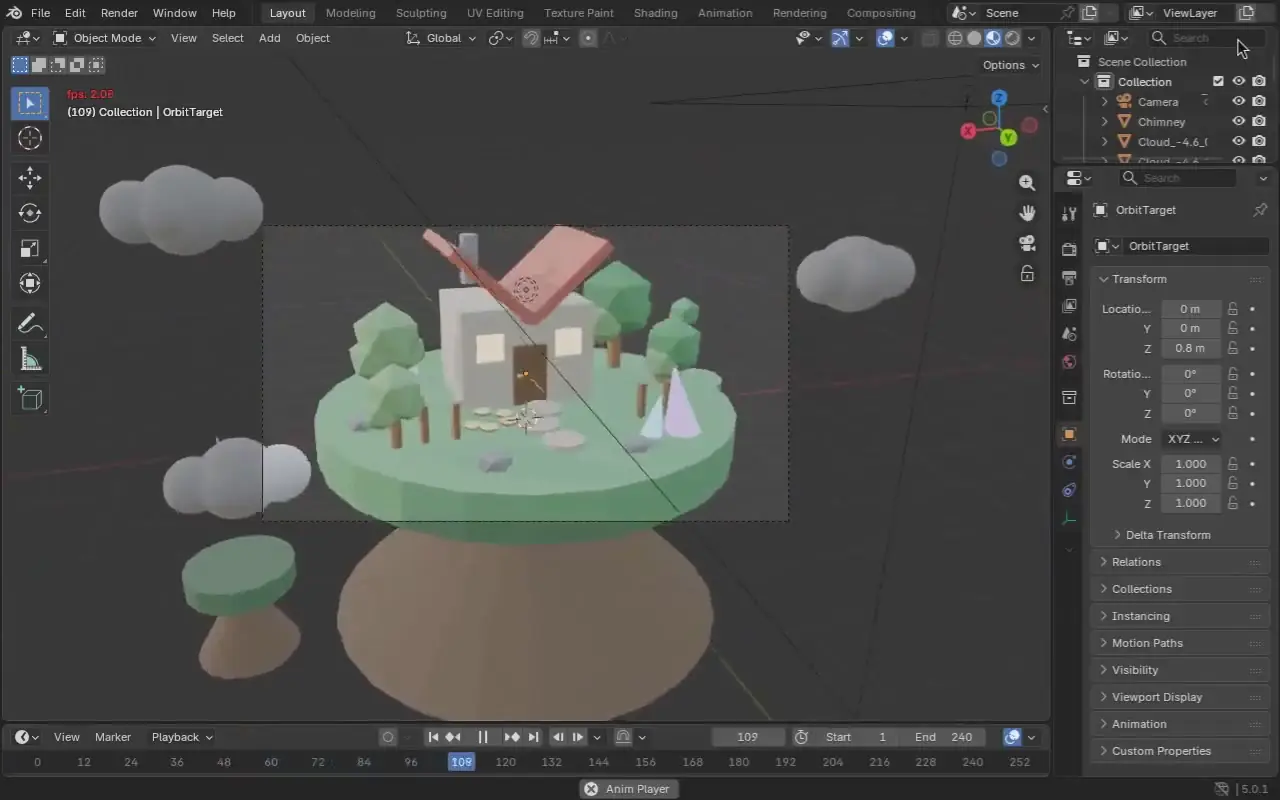This screenshot has height=800, width=1280.
Task: Click the viewport zoom magnifier icon
Action: 1027,182
